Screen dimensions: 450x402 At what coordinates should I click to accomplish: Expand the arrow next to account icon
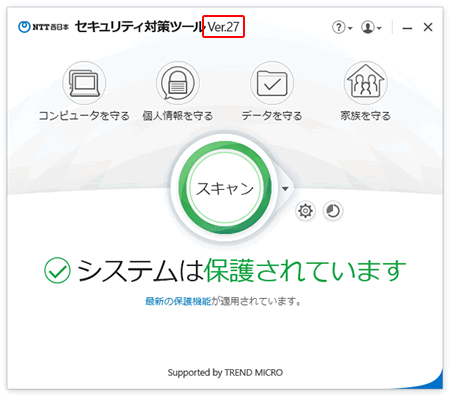tap(379, 28)
